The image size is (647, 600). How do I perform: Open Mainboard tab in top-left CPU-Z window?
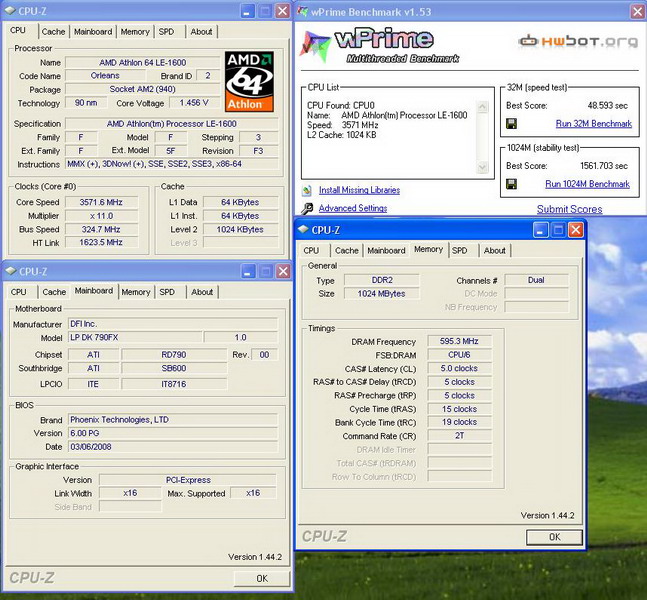click(x=93, y=32)
